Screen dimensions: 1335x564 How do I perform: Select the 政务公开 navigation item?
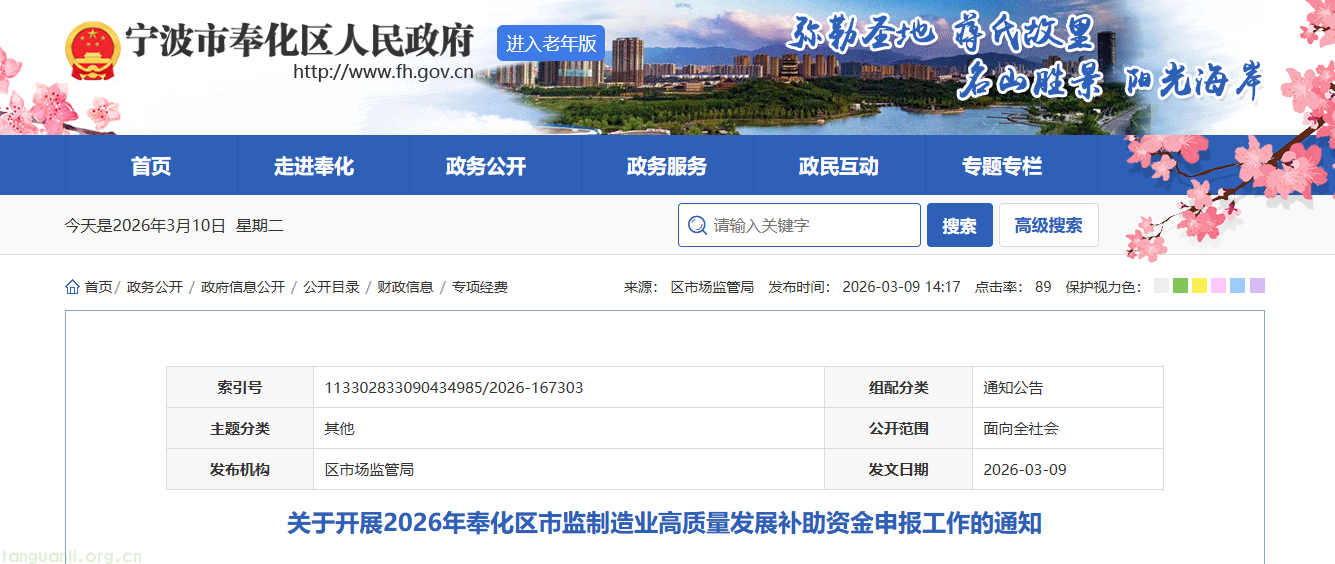click(x=486, y=166)
